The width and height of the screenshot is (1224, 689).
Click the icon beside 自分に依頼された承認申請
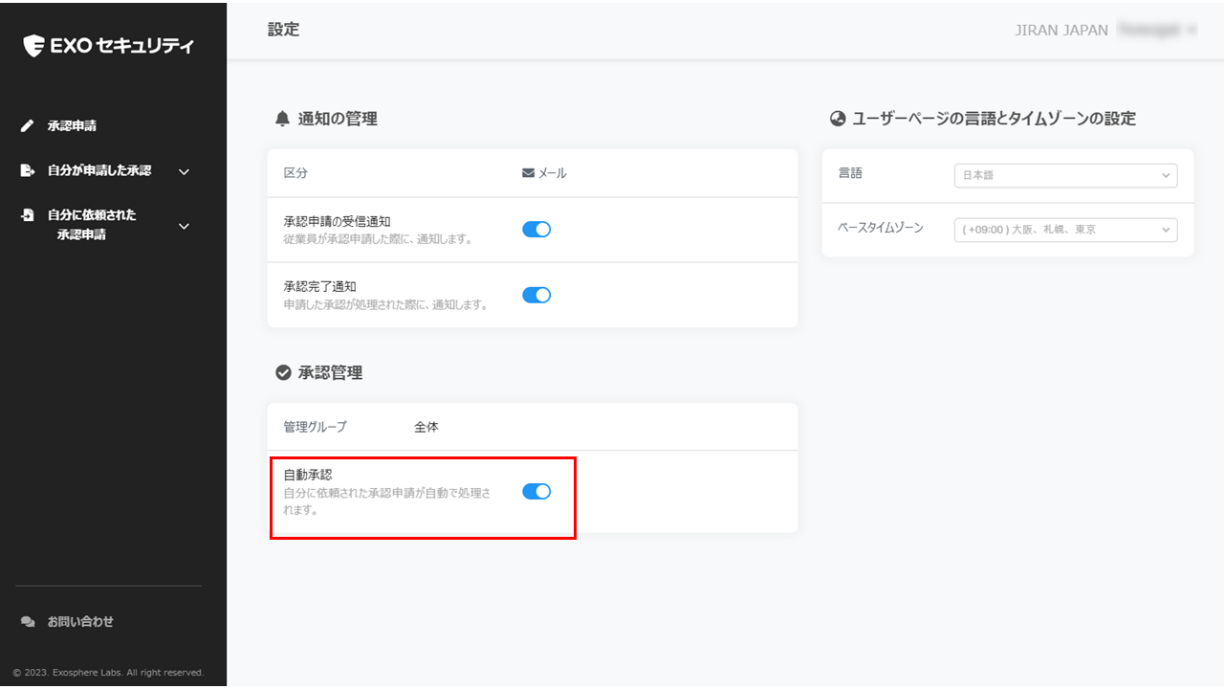coord(28,215)
